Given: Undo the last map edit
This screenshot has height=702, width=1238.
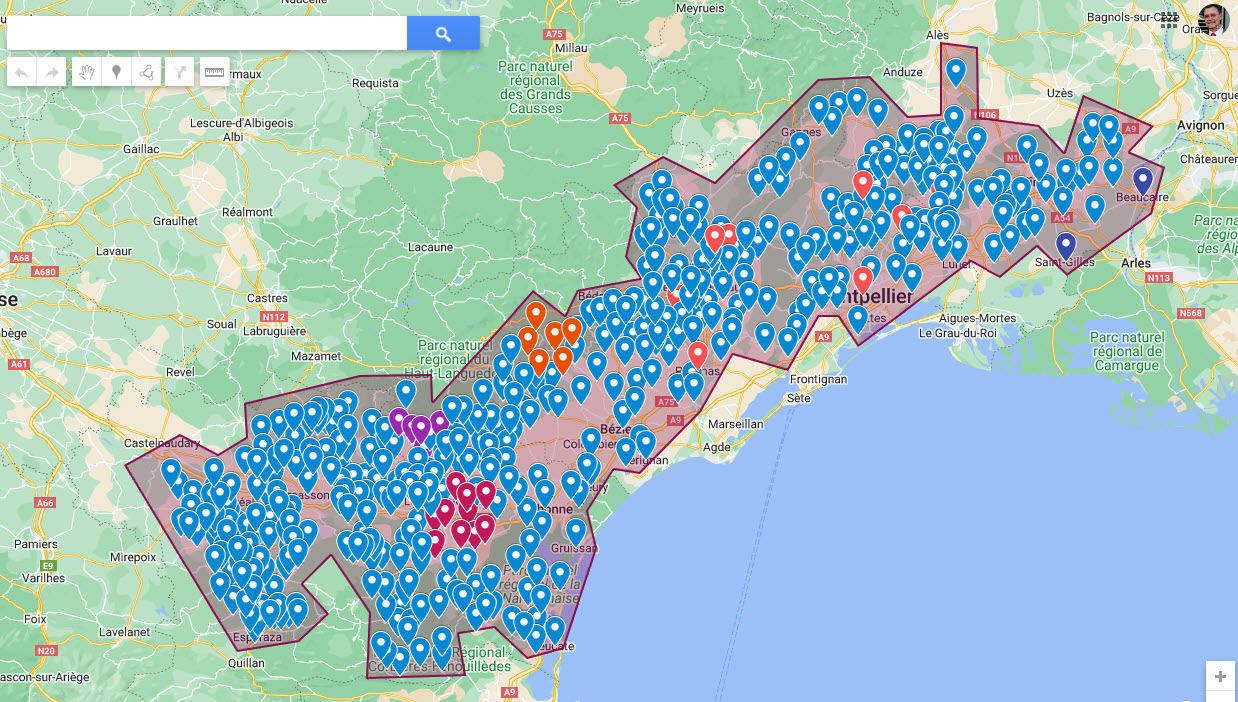Looking at the screenshot, I should 21,72.
